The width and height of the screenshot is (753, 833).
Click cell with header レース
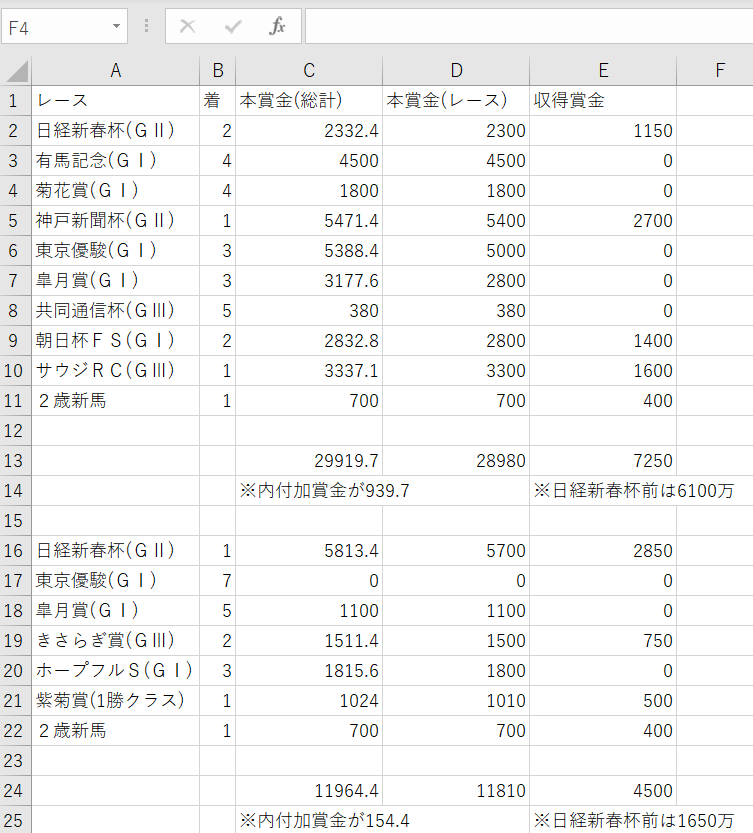pyautogui.click(x=115, y=100)
